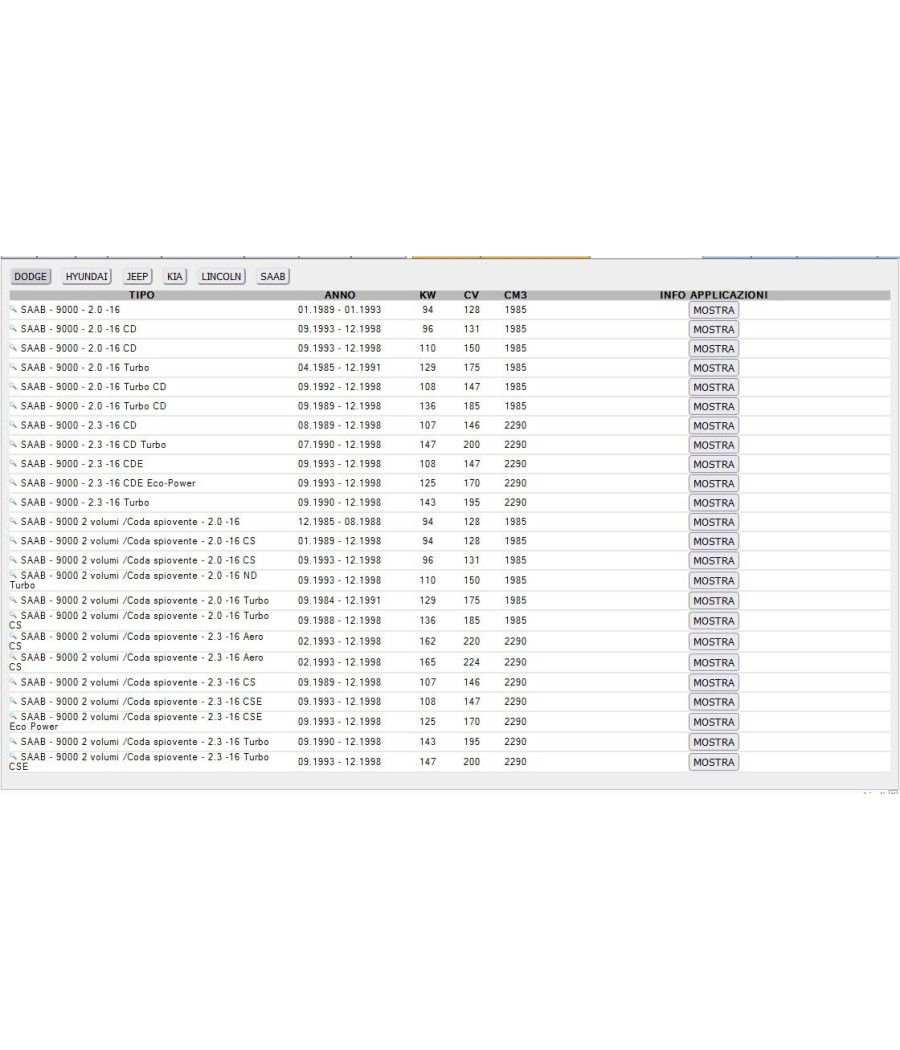Click MOSTRA for 2.3 -16 Aero CS 224 CV
Viewport: 900px width, 1050px height.
pyautogui.click(x=714, y=662)
